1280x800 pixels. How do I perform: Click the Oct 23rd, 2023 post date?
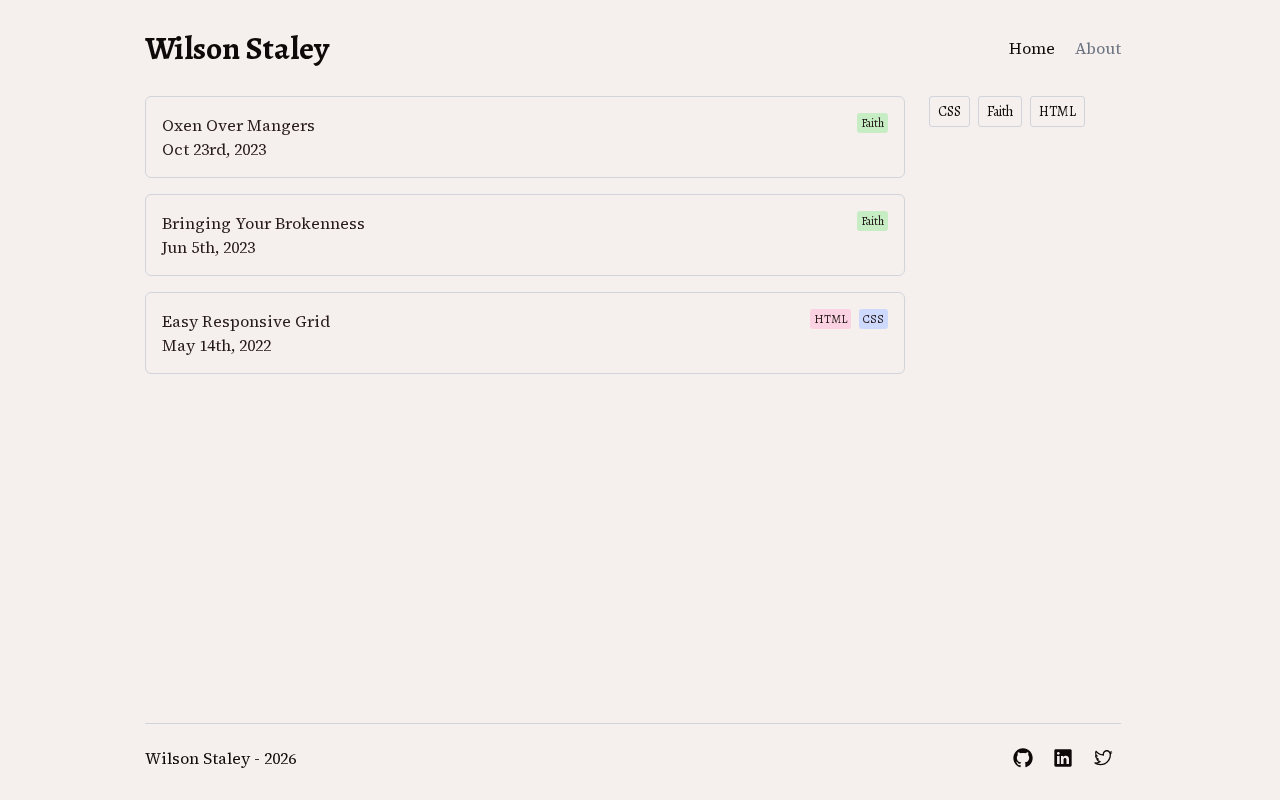pos(214,150)
